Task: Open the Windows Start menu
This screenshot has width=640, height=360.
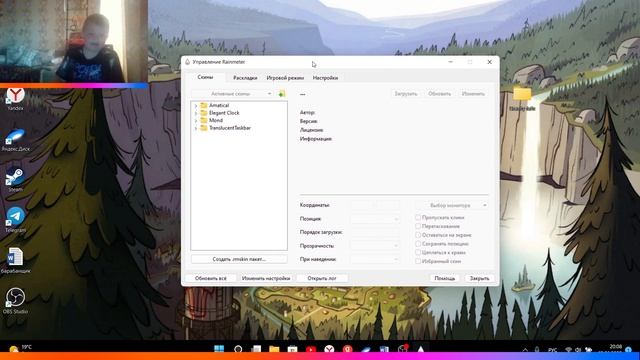Action: (x=219, y=349)
